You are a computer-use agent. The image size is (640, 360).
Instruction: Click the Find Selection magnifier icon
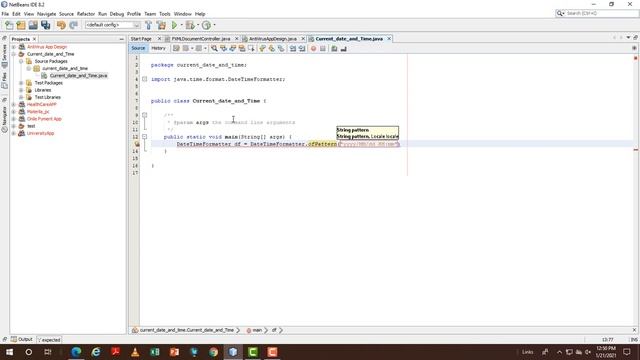[x=214, y=49]
